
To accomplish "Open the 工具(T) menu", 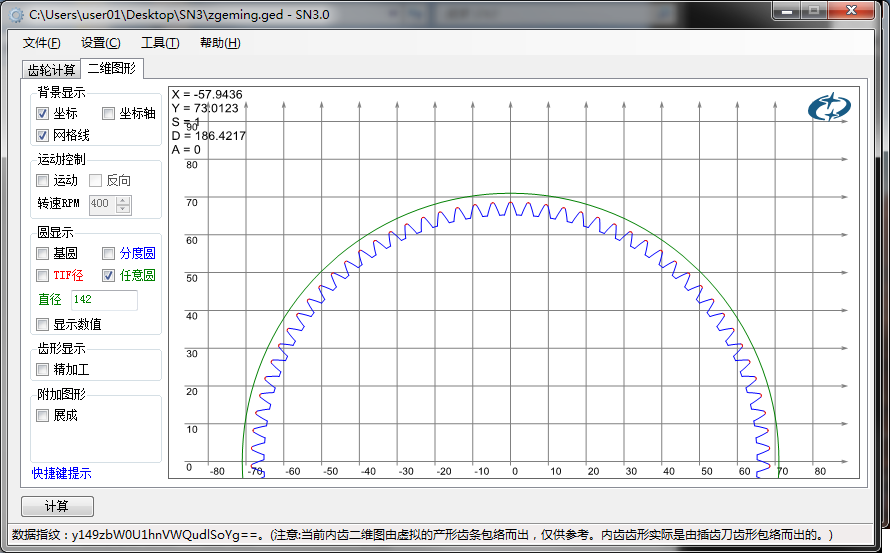I will tap(160, 43).
